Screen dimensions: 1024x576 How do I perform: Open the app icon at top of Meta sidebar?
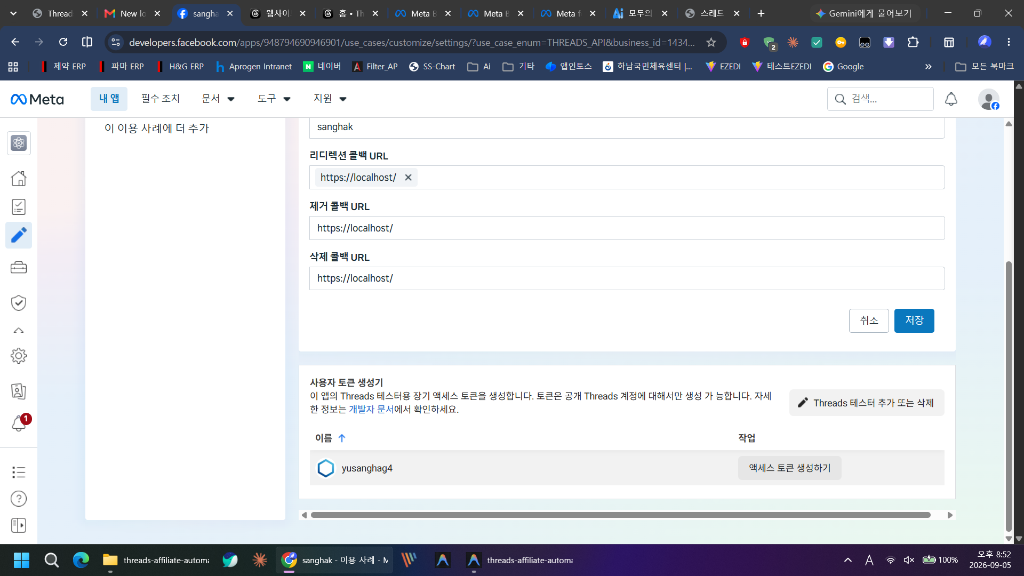(18, 143)
